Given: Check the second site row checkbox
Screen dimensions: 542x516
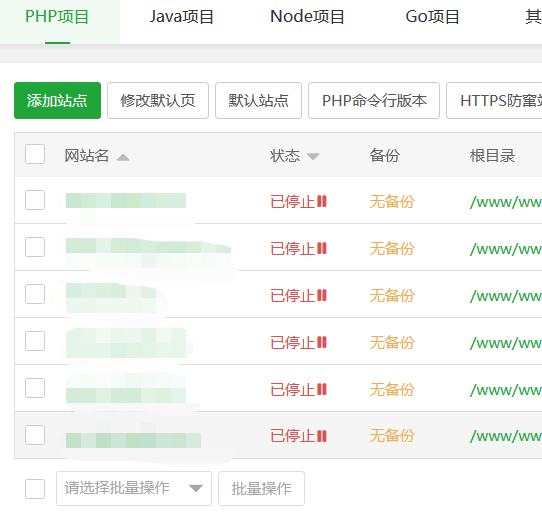Looking at the screenshot, I should [x=35, y=247].
